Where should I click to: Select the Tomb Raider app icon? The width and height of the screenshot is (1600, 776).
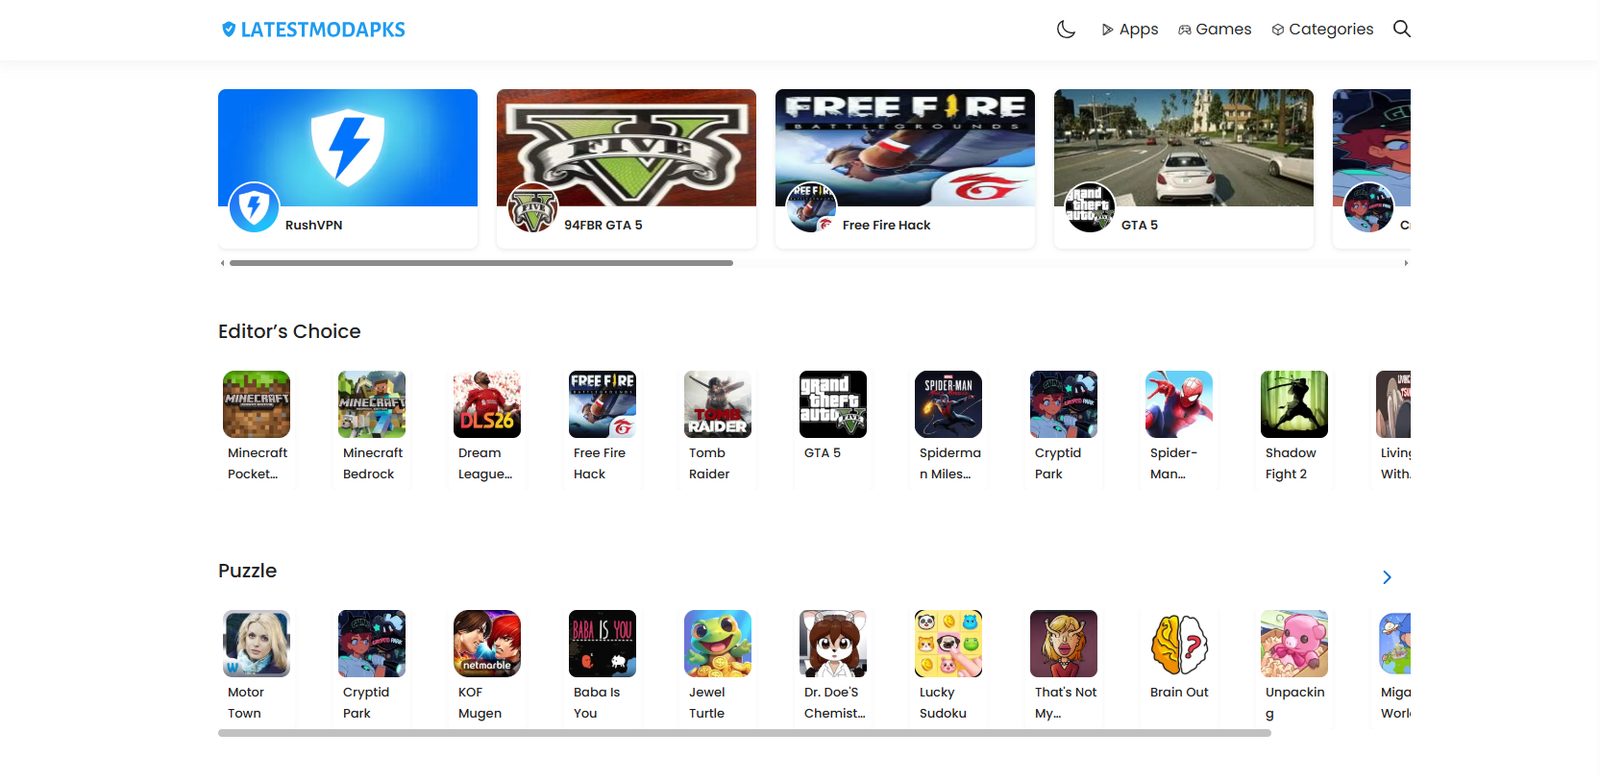[x=717, y=404]
